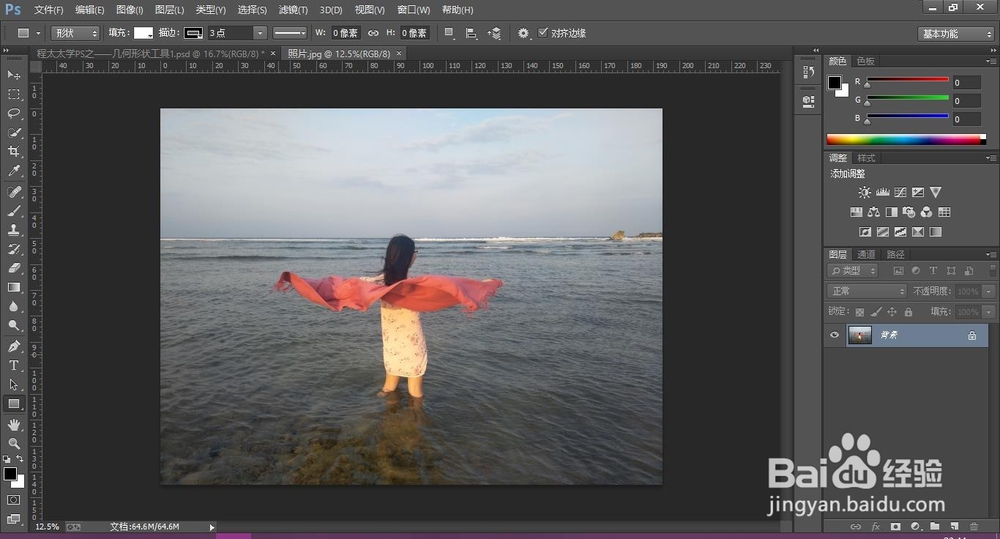Select the Horizontal Type tool

pos(13,365)
